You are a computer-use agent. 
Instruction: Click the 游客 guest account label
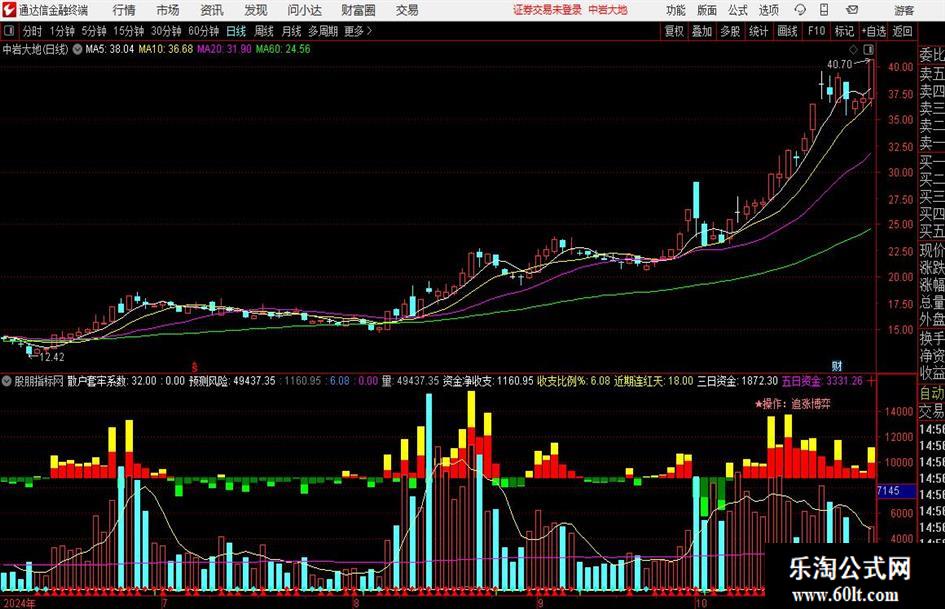[904, 10]
